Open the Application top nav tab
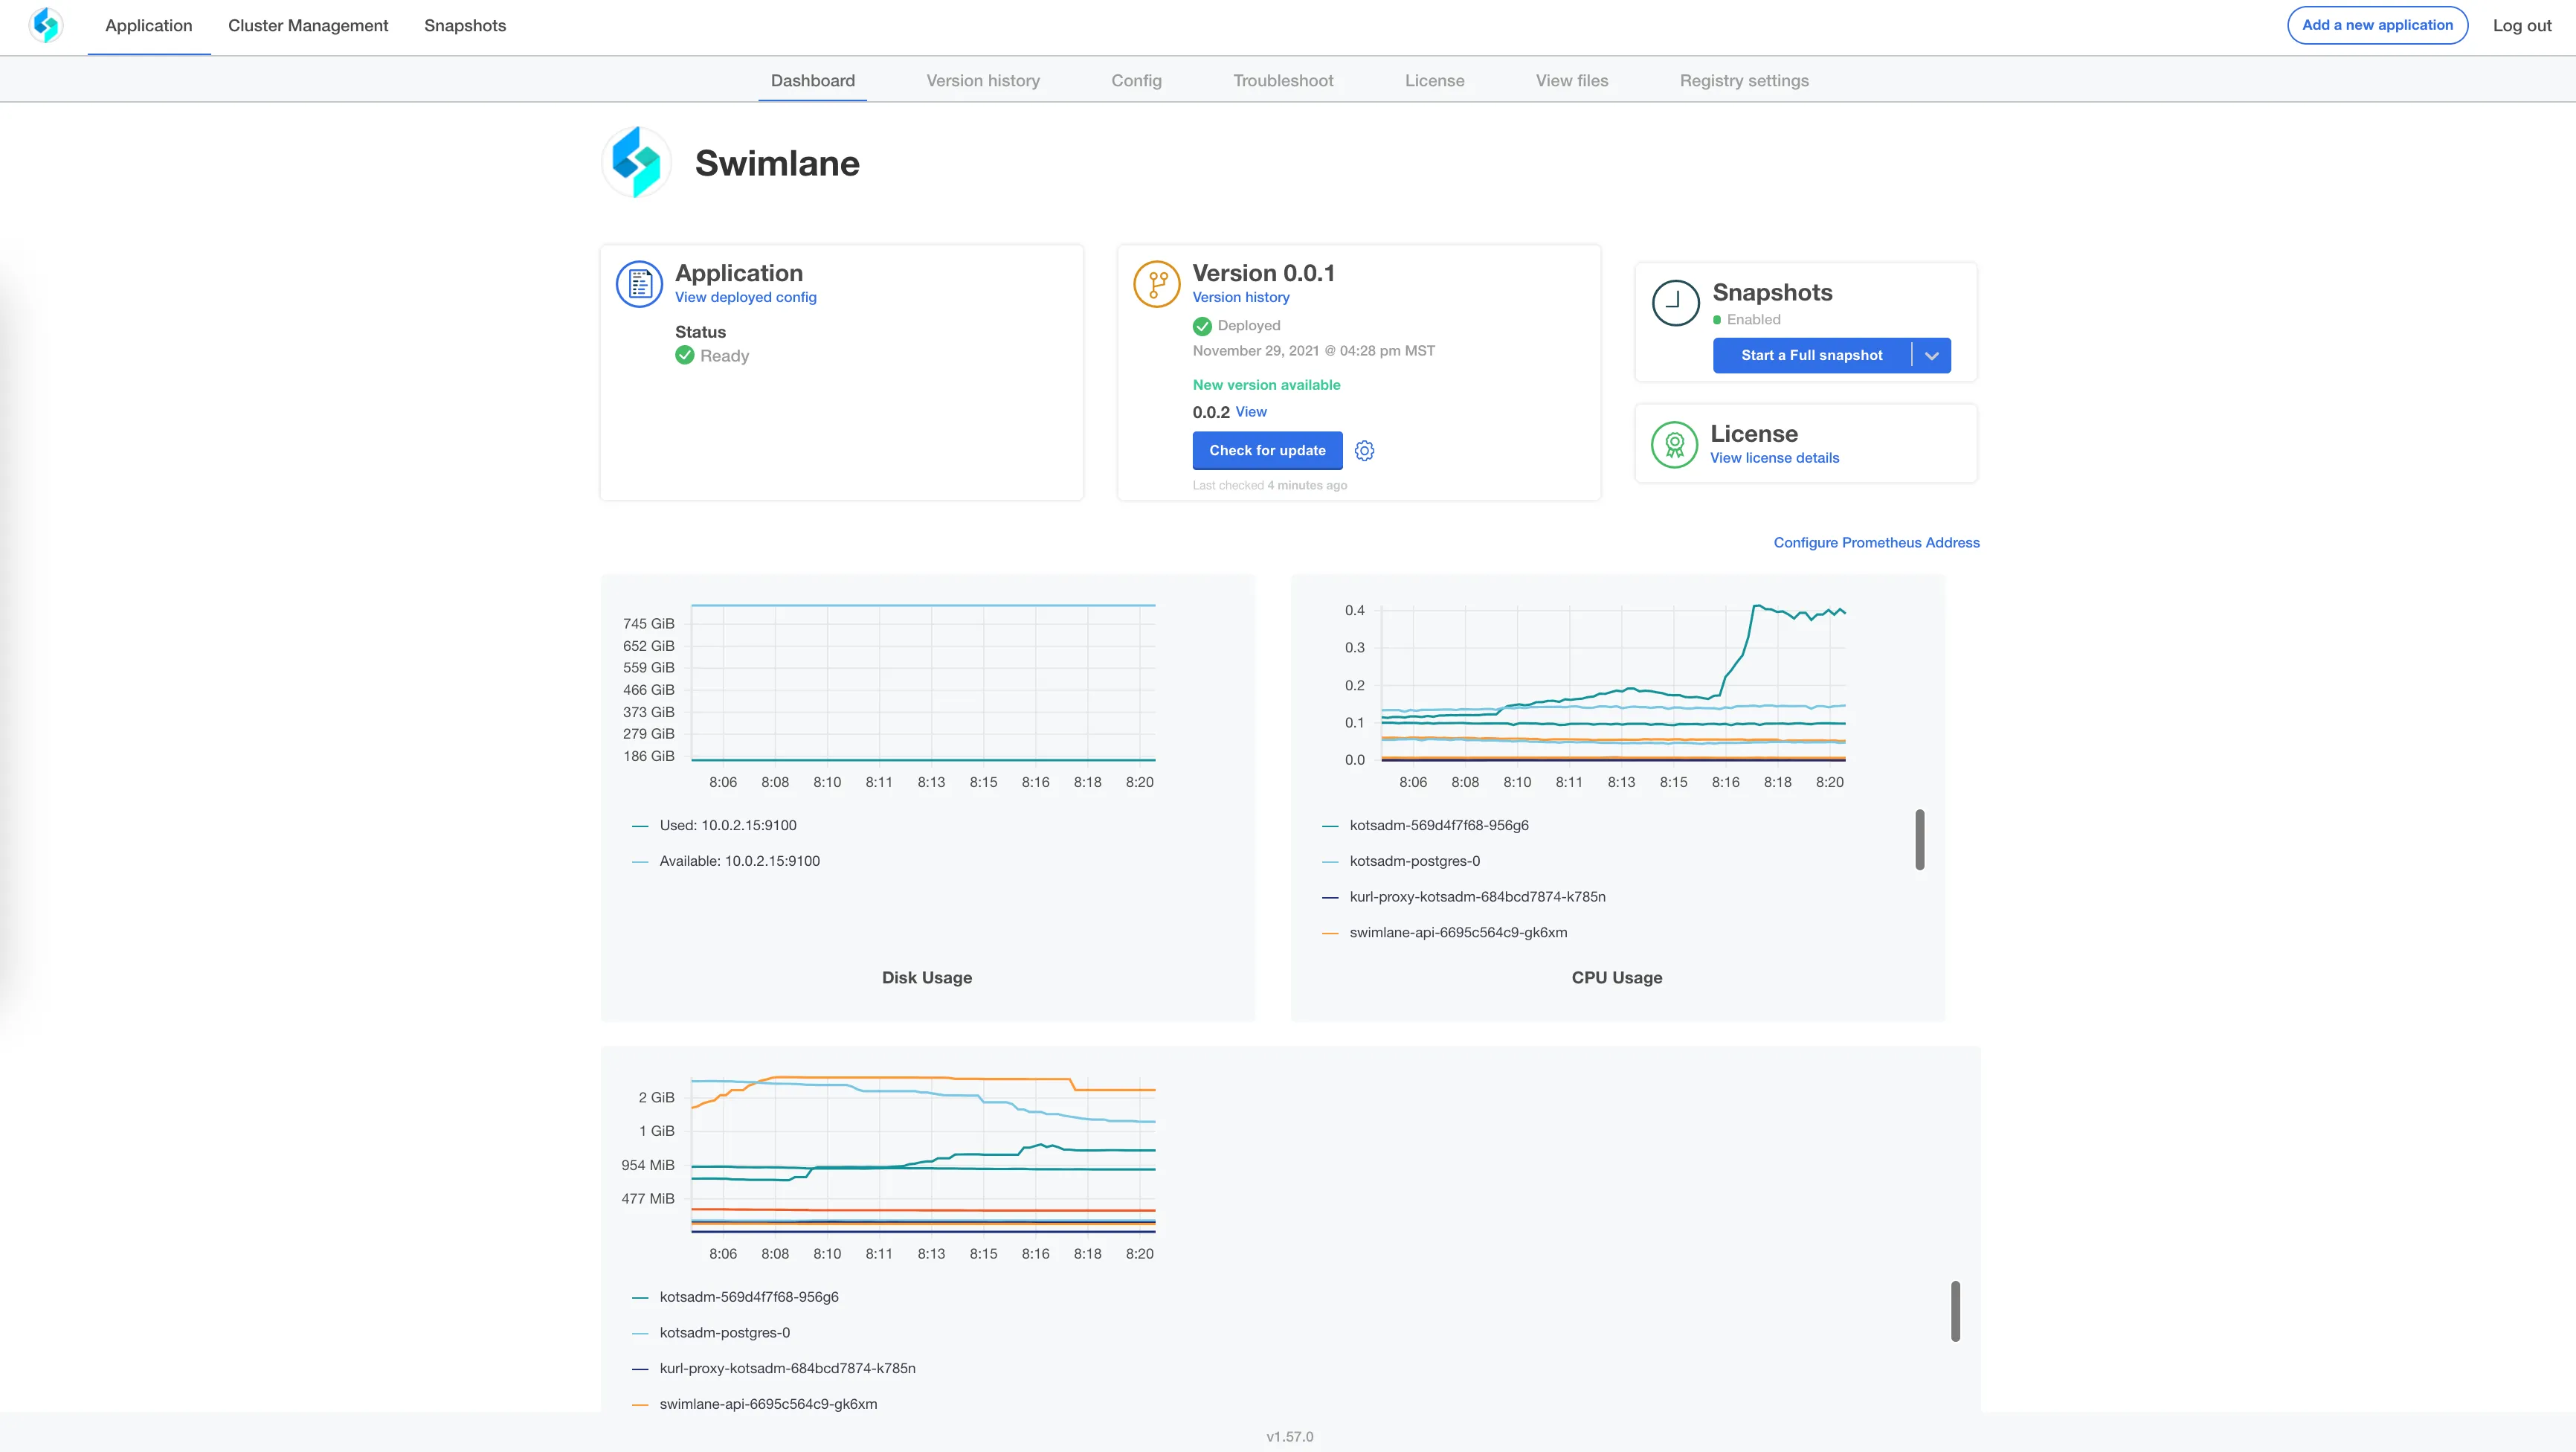 pyautogui.click(x=149, y=26)
